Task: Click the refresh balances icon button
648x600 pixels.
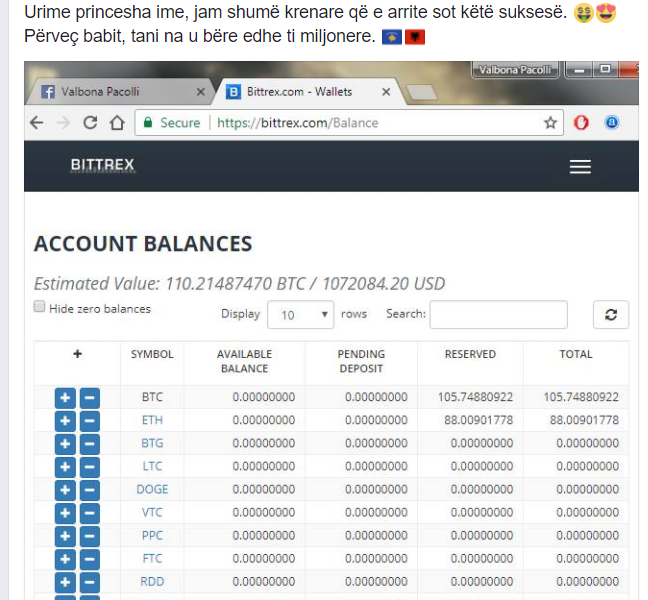Action: pyautogui.click(x=610, y=314)
